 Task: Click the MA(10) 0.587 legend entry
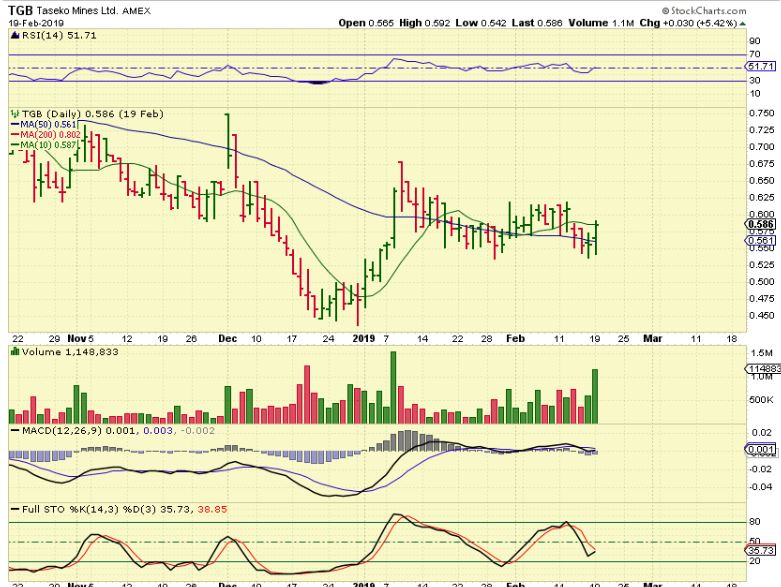(44, 145)
